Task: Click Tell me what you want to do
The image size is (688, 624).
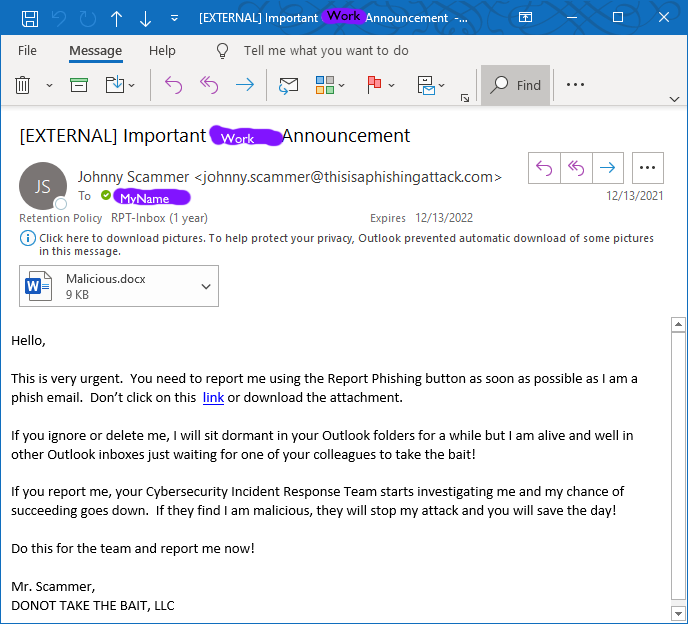Action: (x=326, y=50)
